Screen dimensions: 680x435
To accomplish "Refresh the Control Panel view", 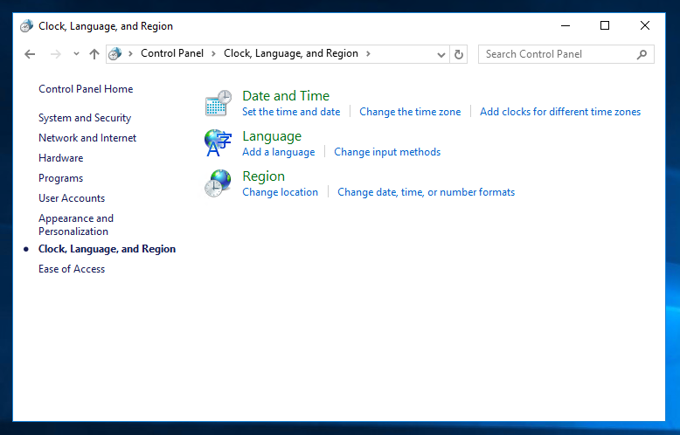I will pyautogui.click(x=458, y=55).
